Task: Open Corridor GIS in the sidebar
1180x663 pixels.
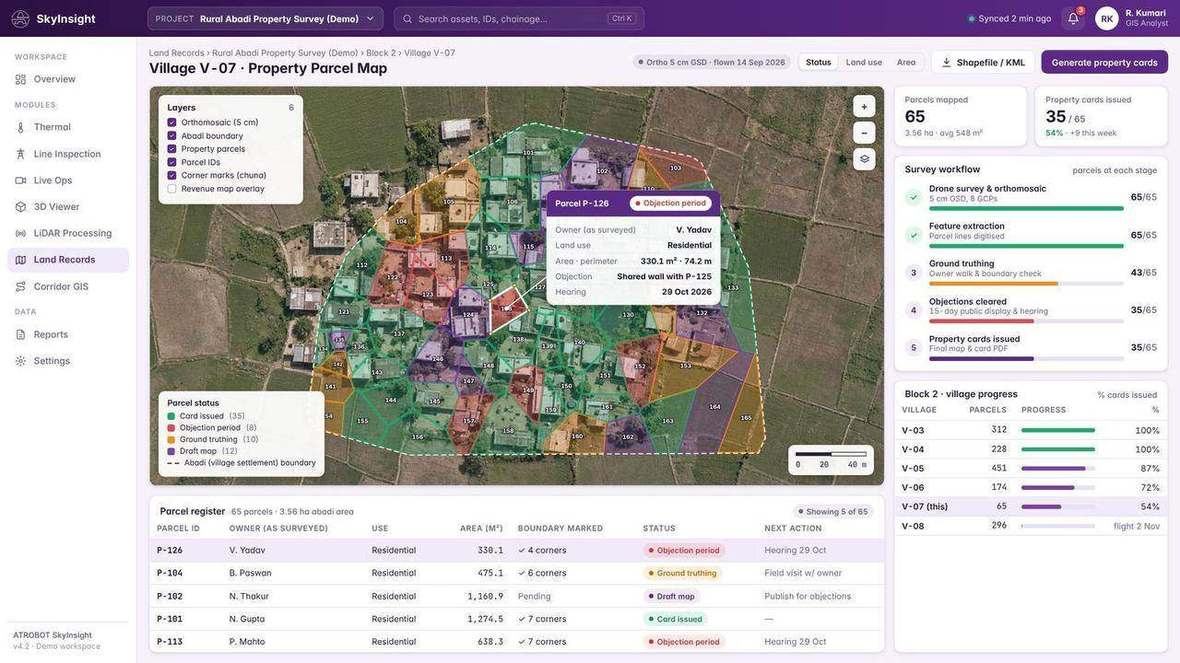Action: (x=68, y=287)
